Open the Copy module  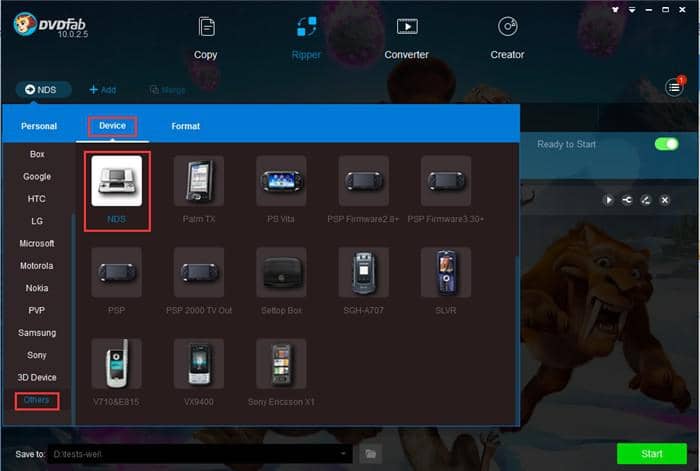point(206,38)
